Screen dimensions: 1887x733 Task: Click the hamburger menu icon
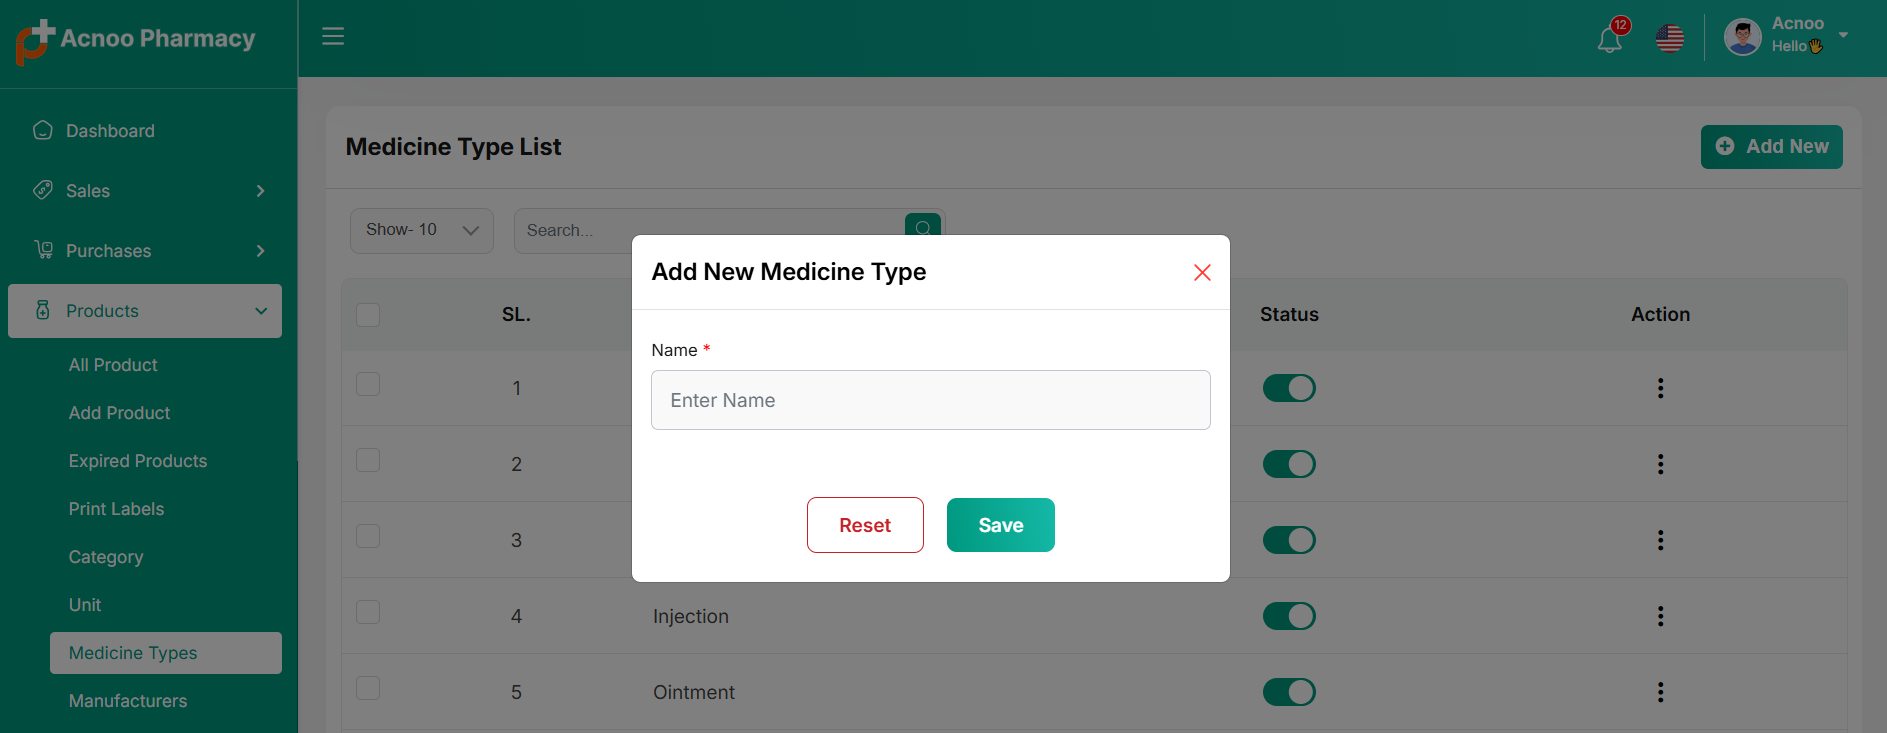coord(333,37)
